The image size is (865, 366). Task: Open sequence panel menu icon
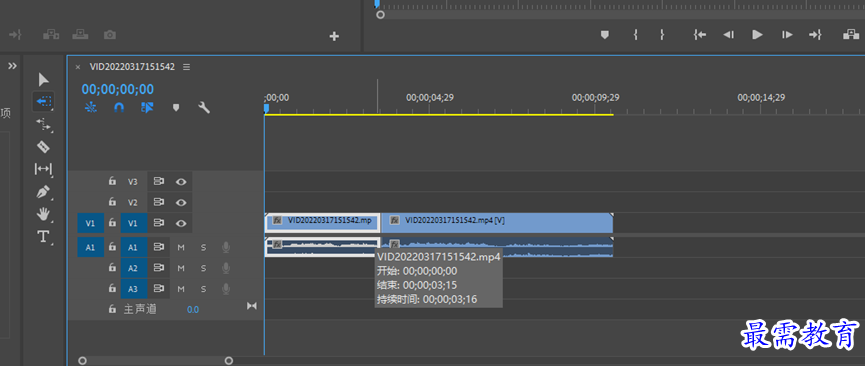coord(186,67)
